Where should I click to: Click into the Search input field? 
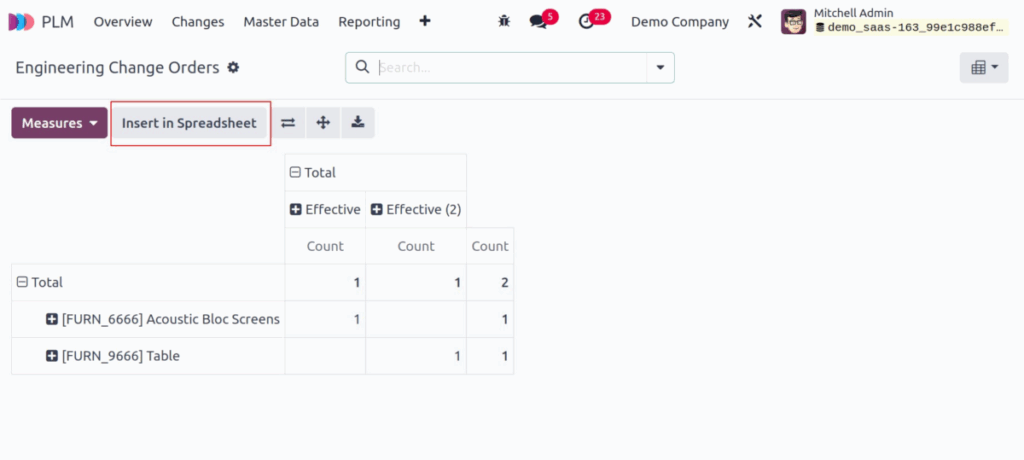pos(511,67)
